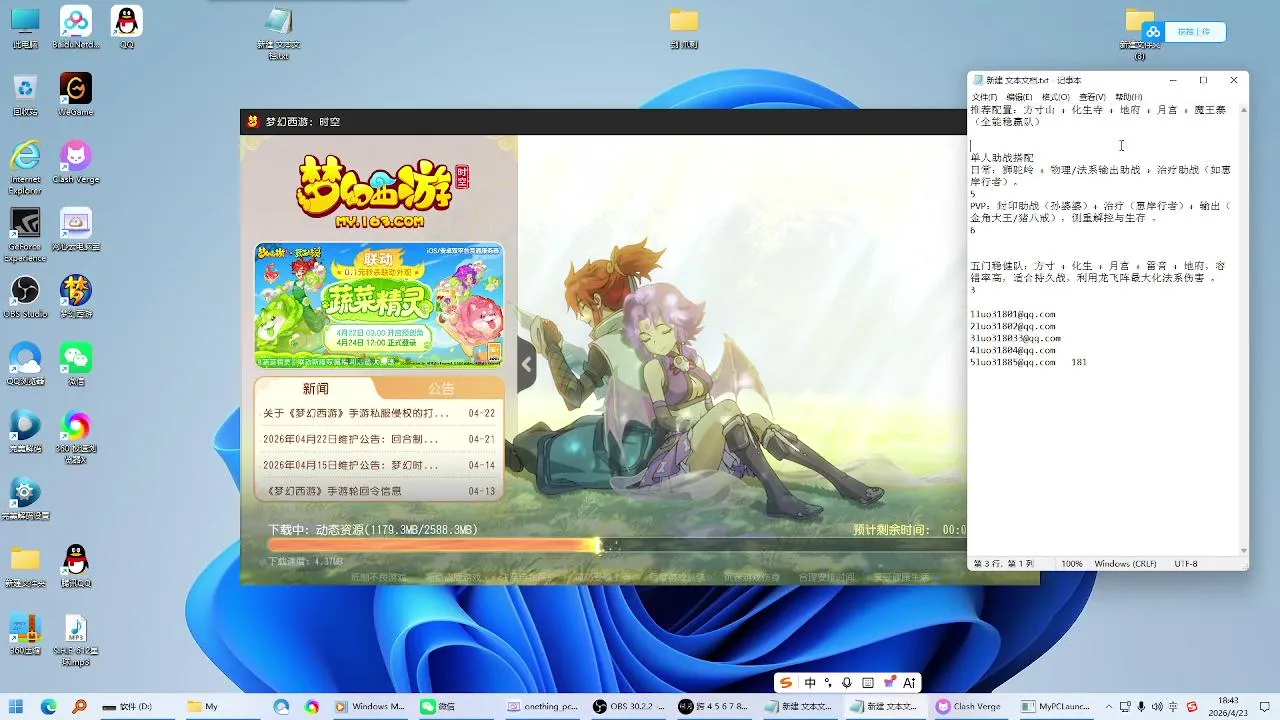Screen dimensions: 1280x720
Task: Open the QQ desktop shortcut
Action: pos(126,27)
